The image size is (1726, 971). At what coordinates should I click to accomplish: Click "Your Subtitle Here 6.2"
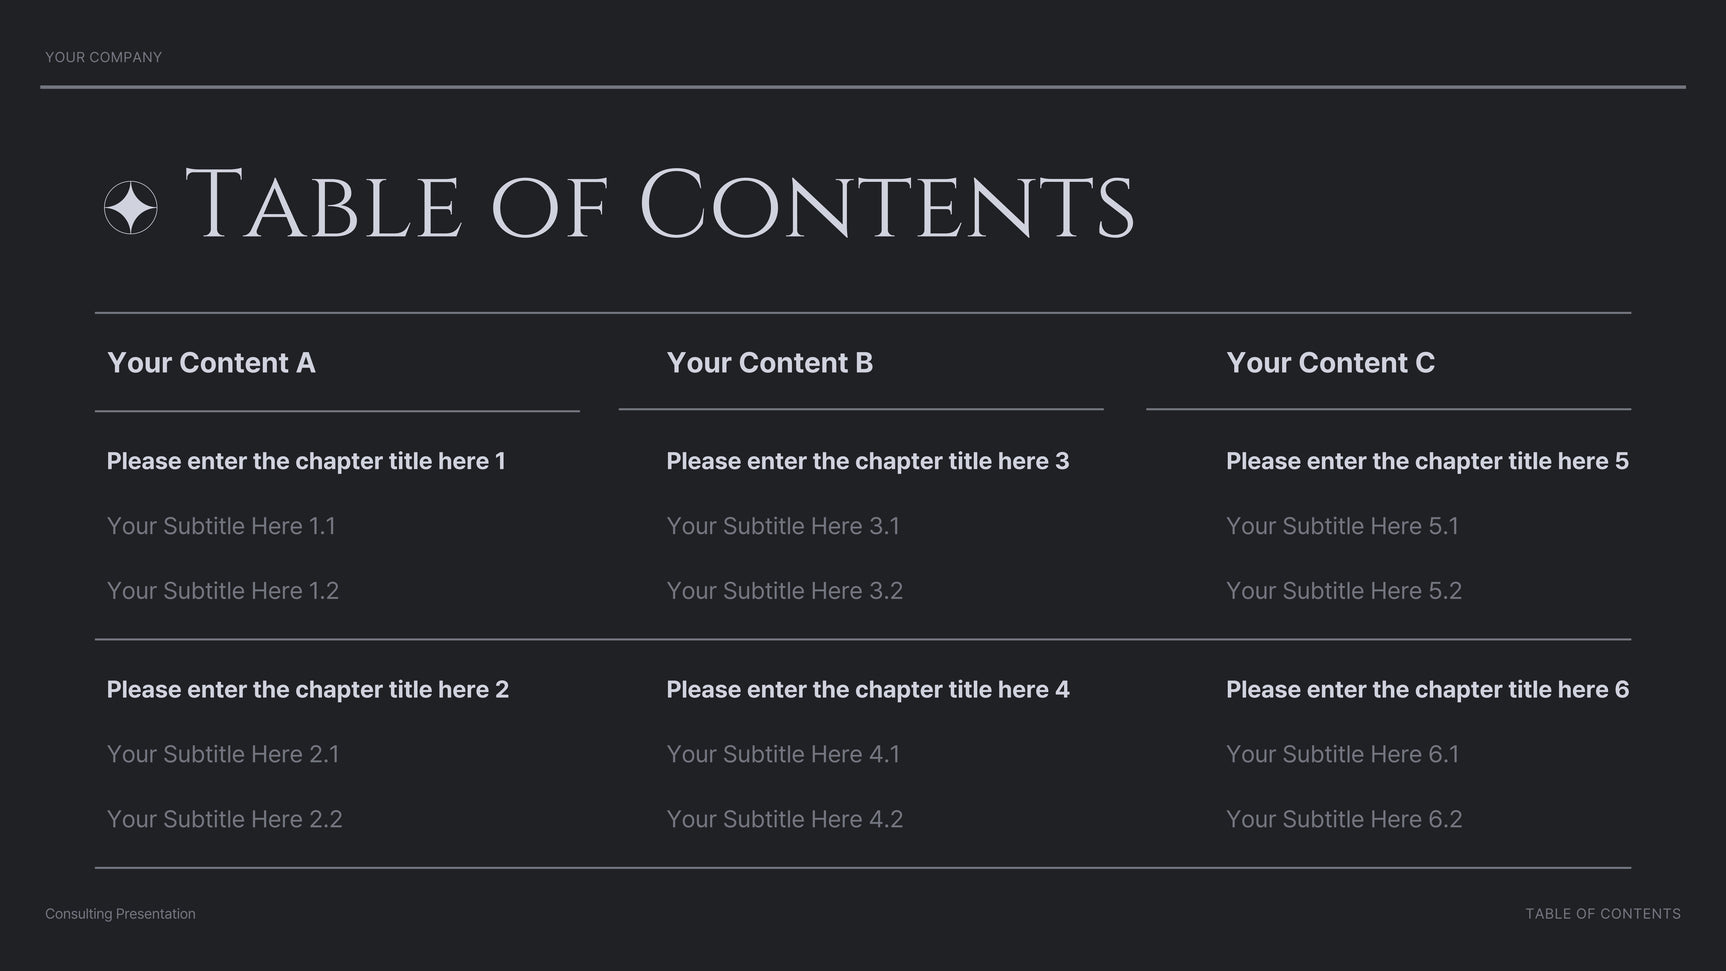pyautogui.click(x=1344, y=819)
